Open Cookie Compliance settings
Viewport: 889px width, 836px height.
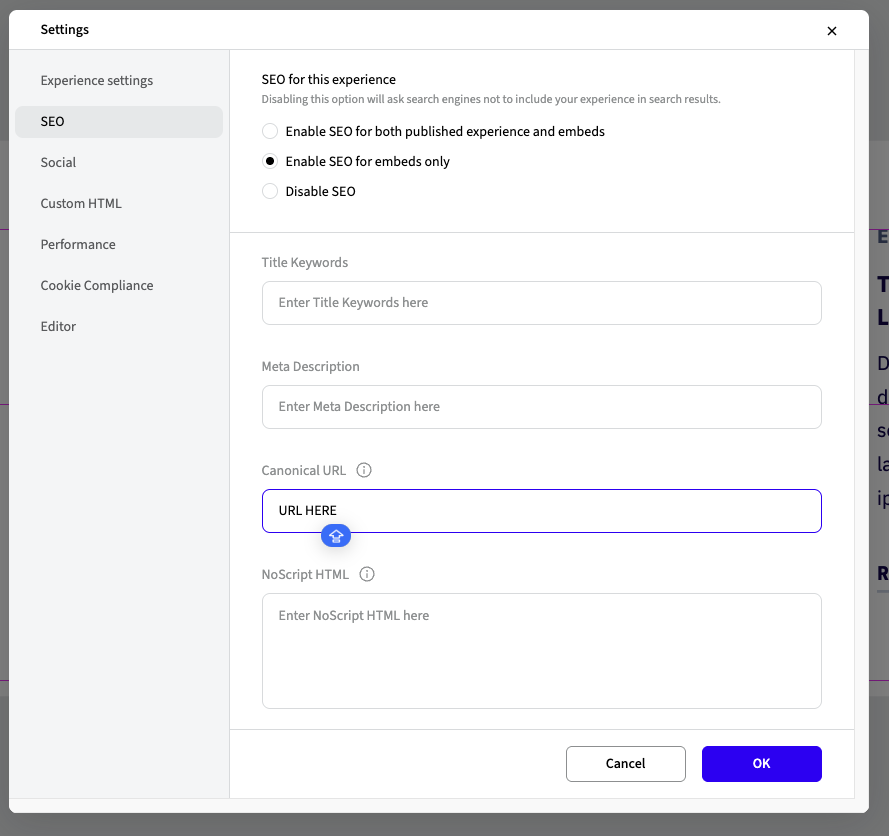tap(97, 285)
